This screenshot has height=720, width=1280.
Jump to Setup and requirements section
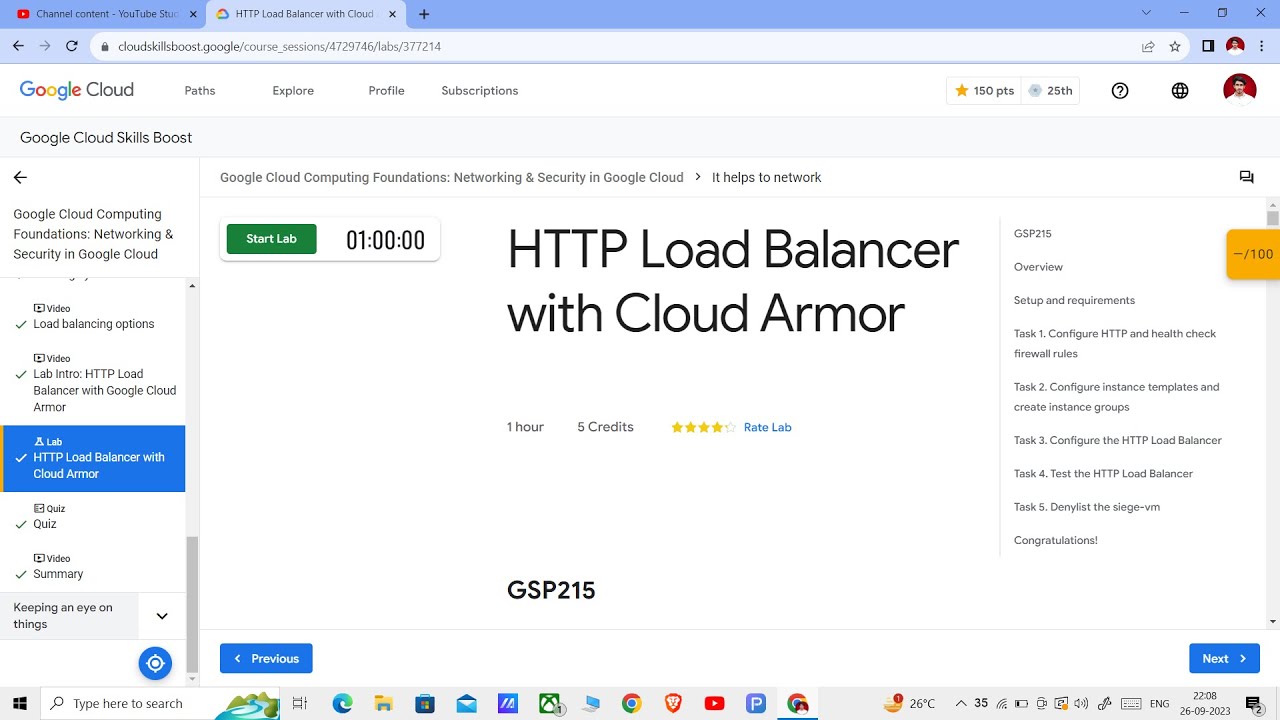coord(1074,300)
